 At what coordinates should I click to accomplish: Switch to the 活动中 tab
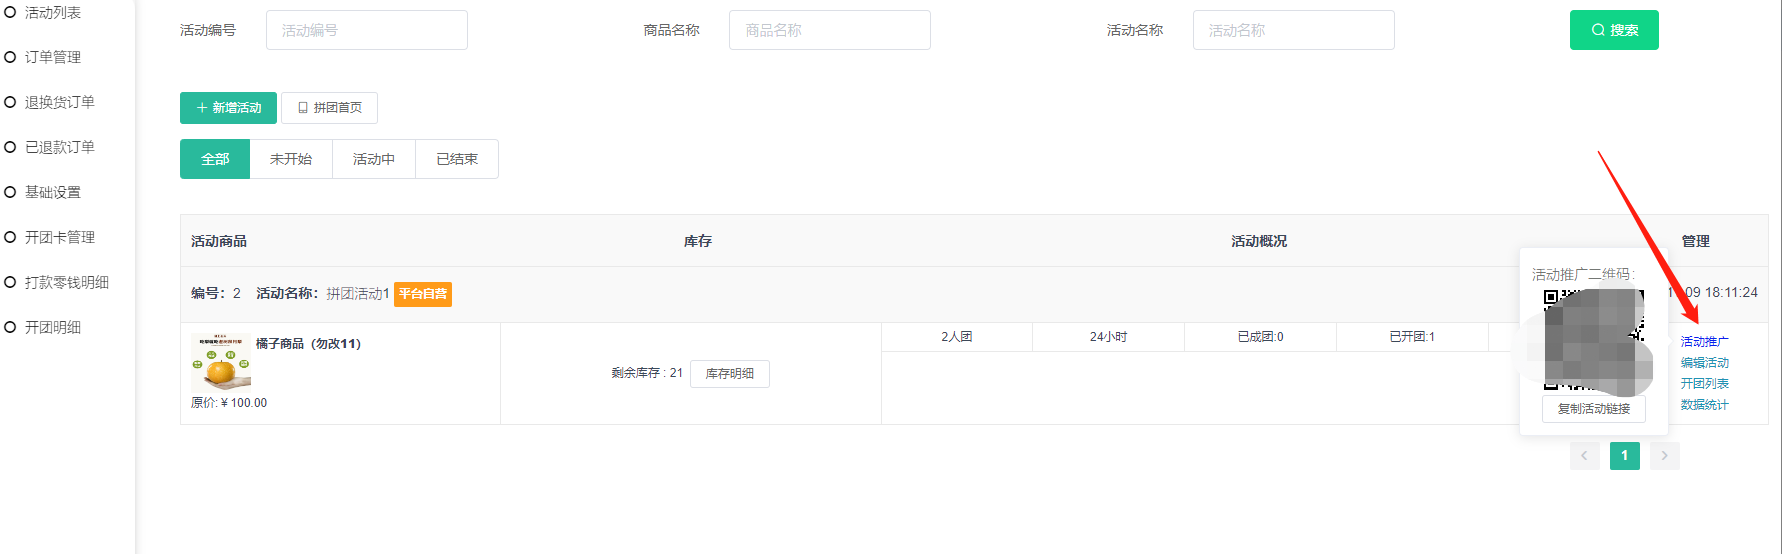coord(373,159)
